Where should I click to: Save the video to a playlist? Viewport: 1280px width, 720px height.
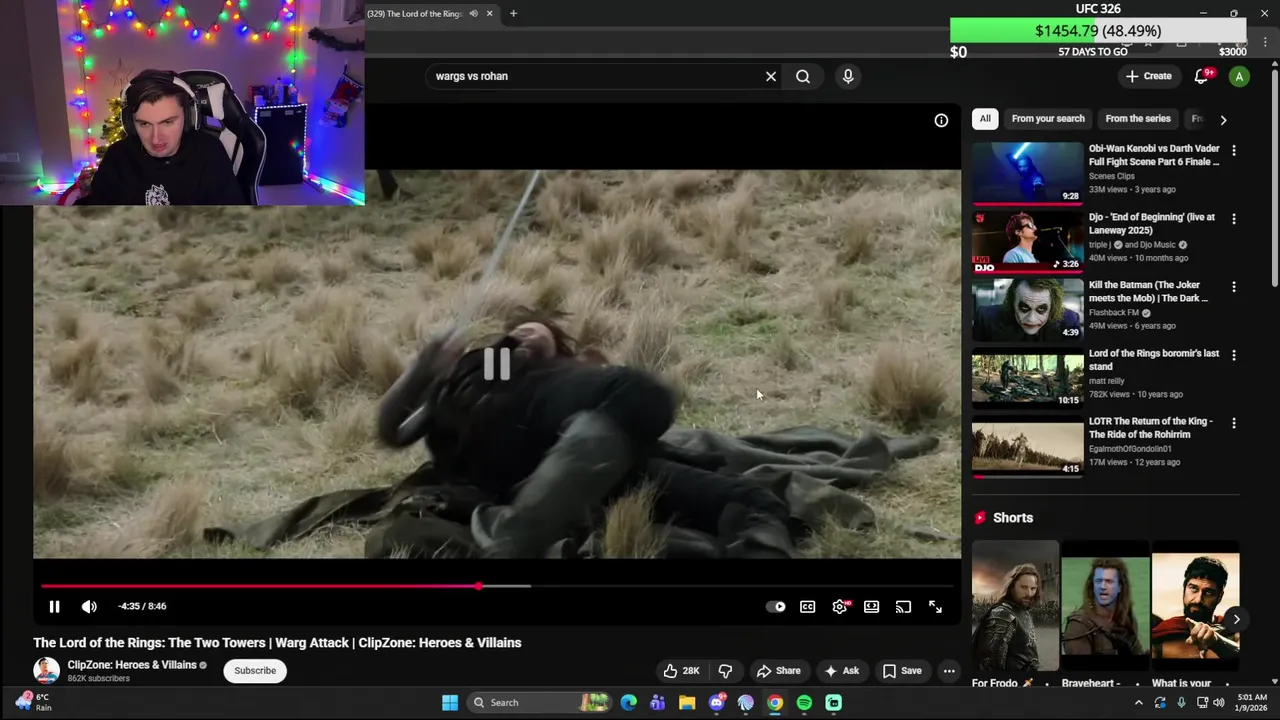[902, 671]
